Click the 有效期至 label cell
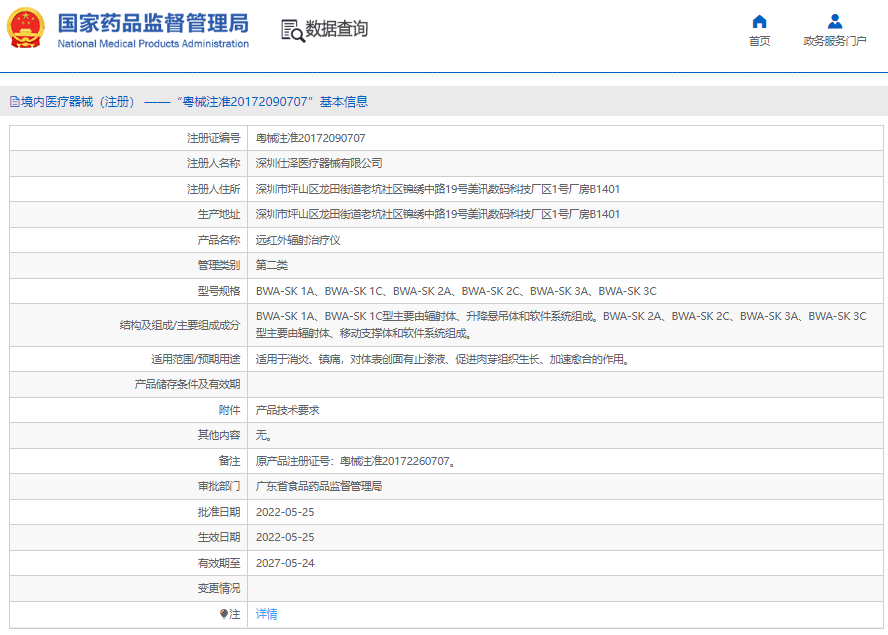This screenshot has height=635, width=888. pos(129,563)
